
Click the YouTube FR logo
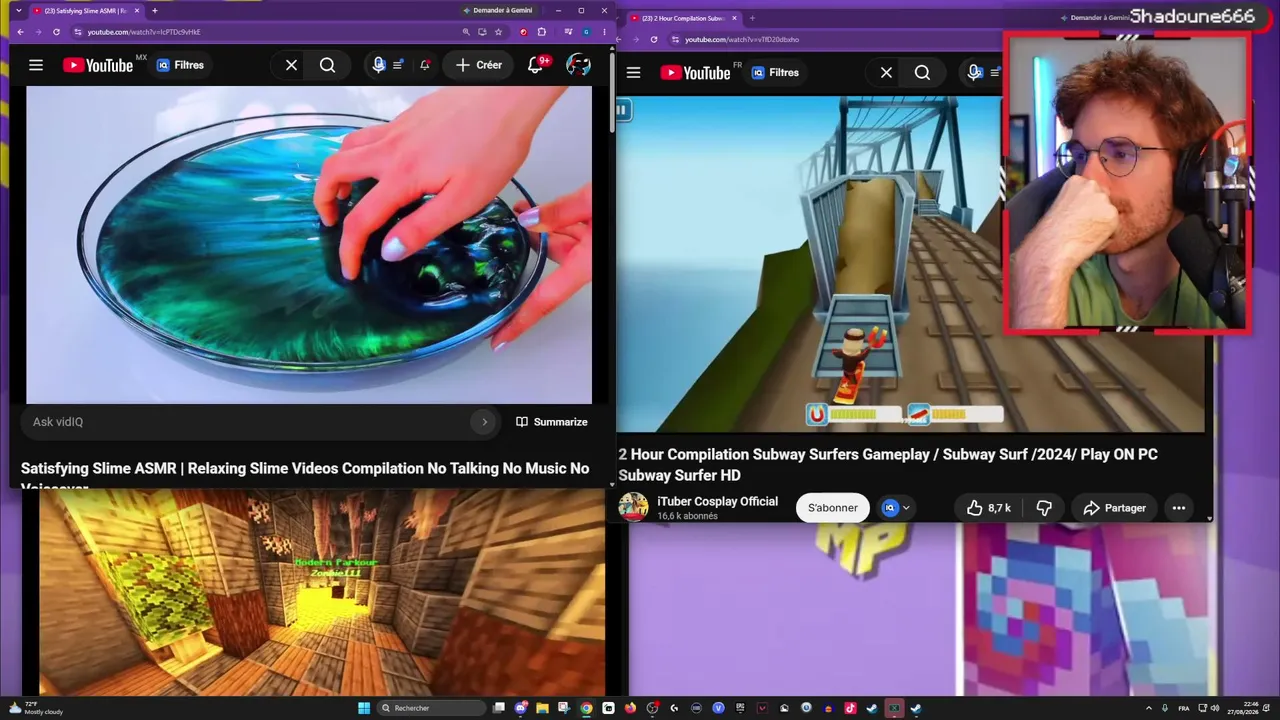(x=696, y=73)
